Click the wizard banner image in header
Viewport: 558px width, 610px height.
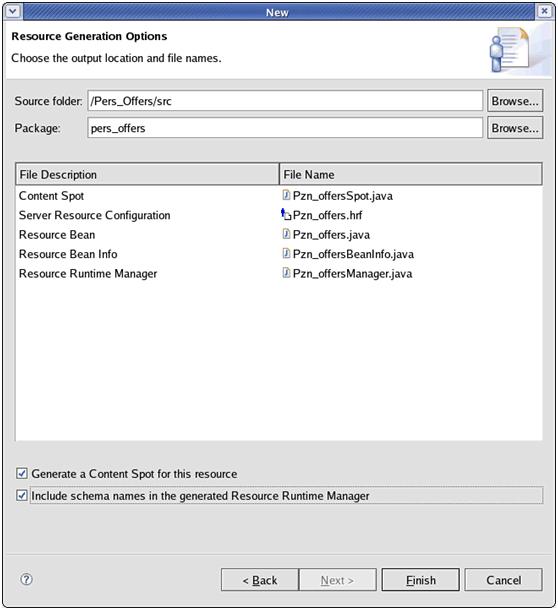(519, 50)
